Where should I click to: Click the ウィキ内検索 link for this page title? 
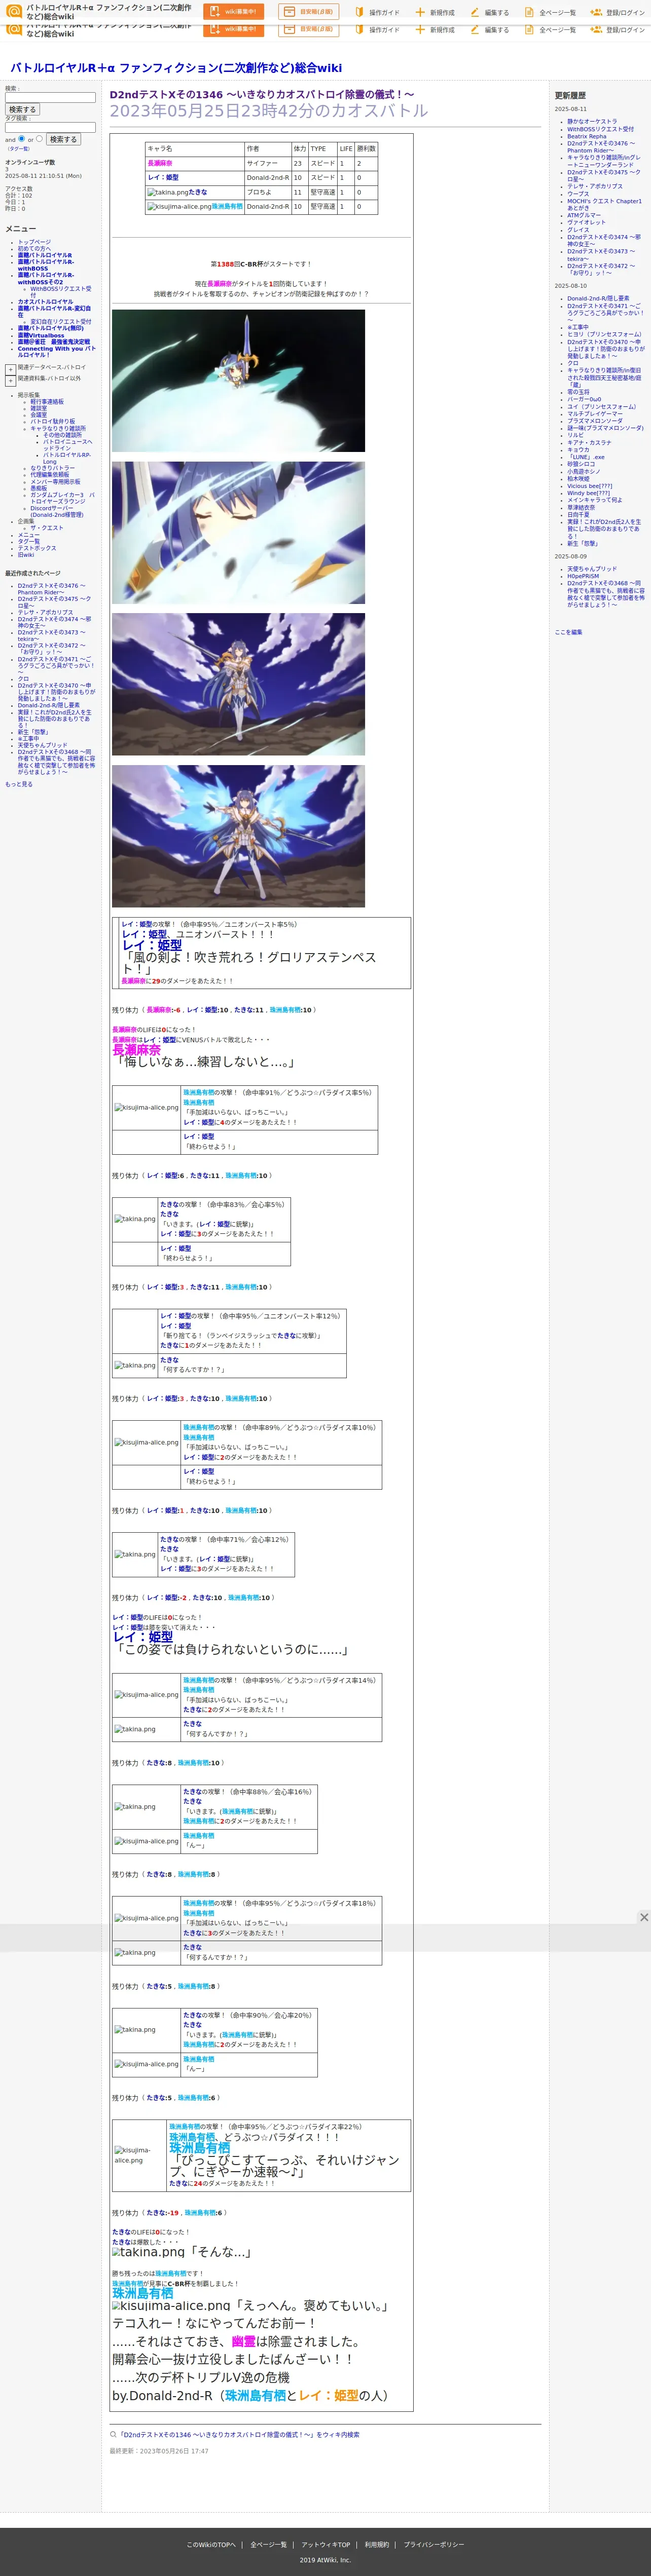(239, 2435)
